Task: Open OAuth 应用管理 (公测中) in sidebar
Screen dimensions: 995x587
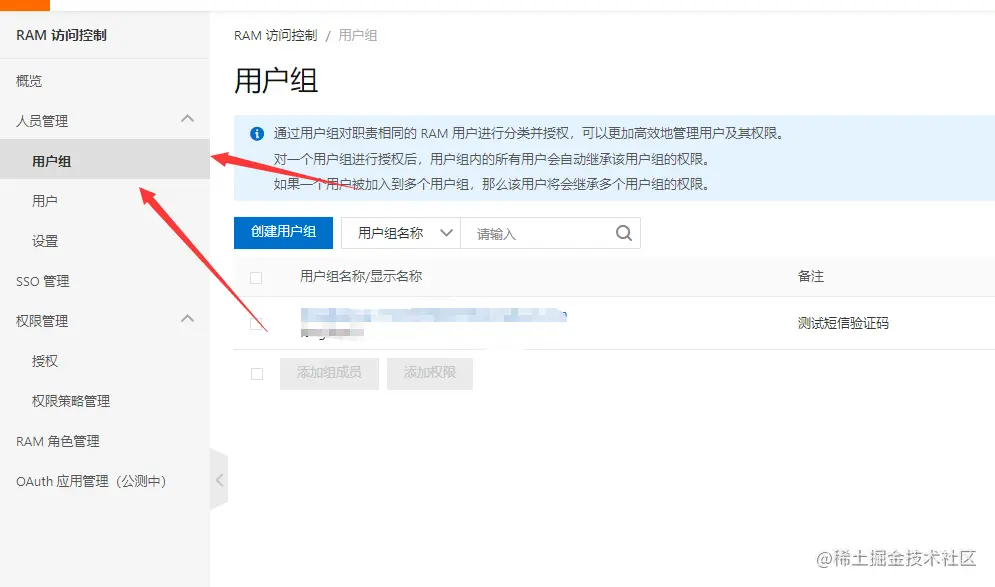Action: click(91, 481)
